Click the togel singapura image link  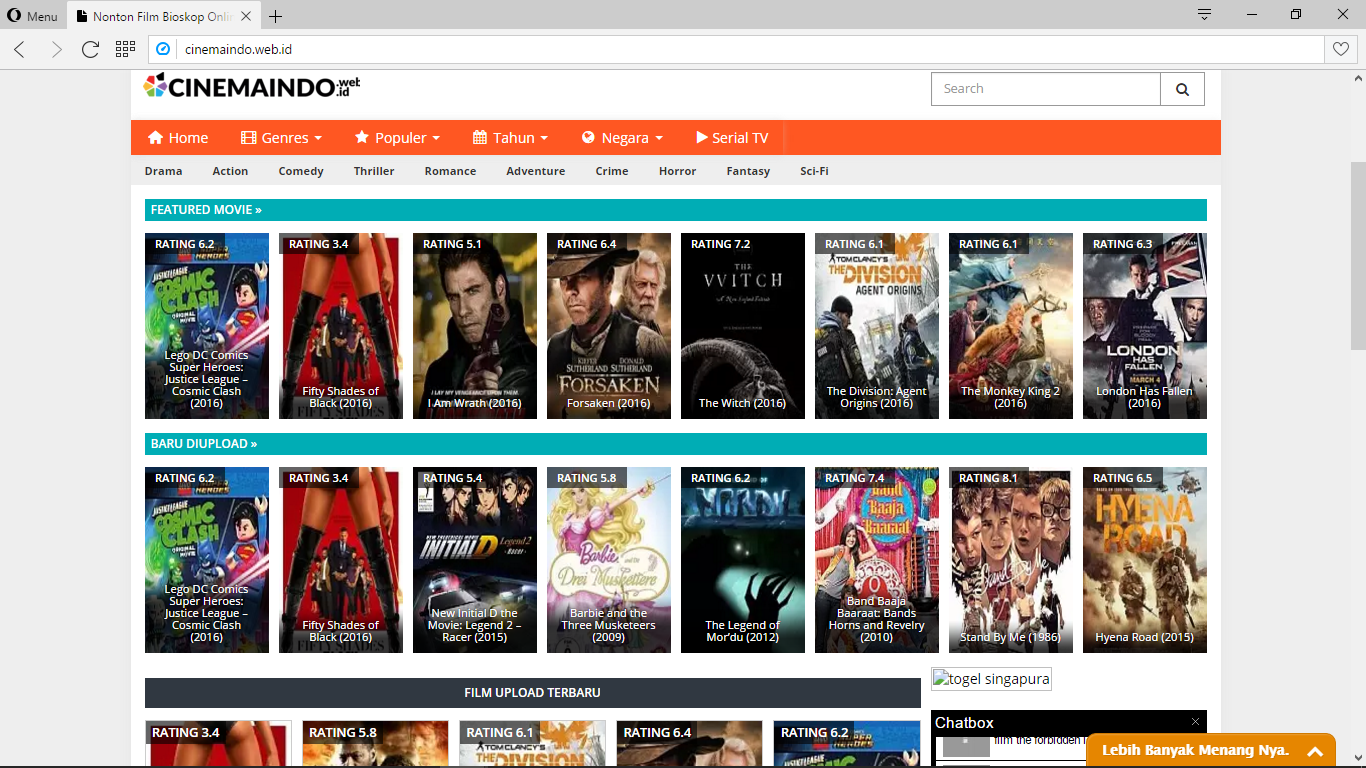pos(991,679)
